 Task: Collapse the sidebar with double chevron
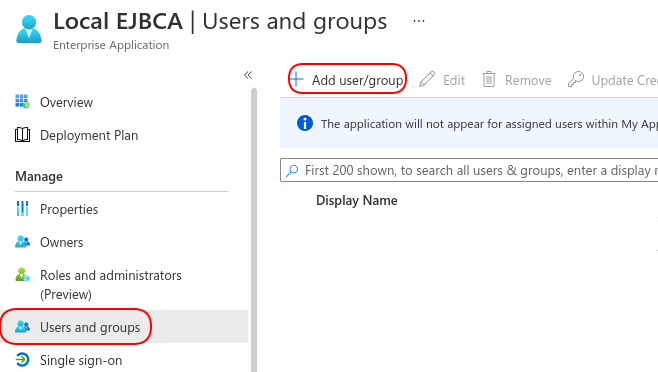tap(248, 75)
